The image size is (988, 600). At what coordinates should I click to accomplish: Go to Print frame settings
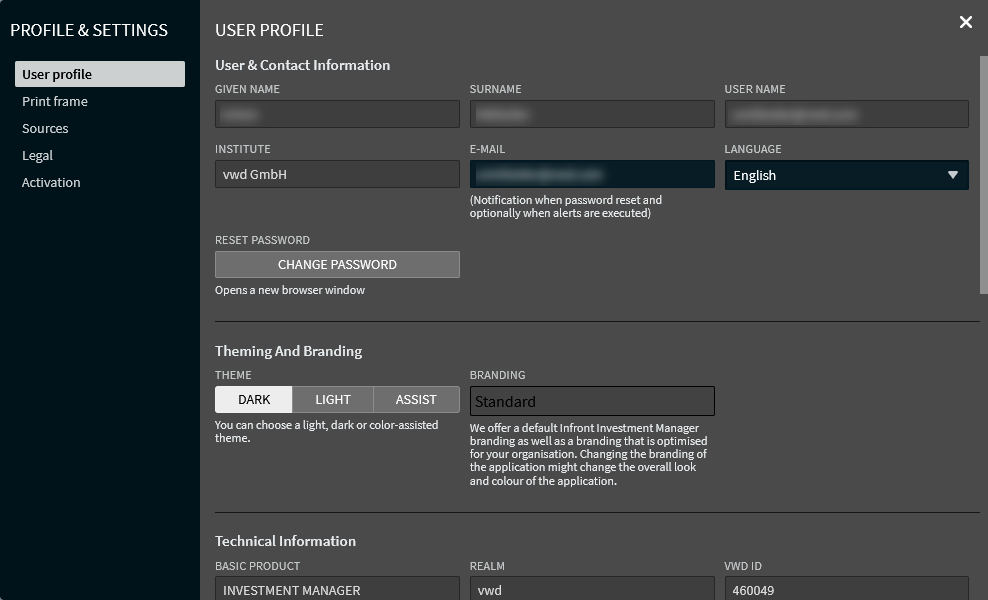click(55, 101)
